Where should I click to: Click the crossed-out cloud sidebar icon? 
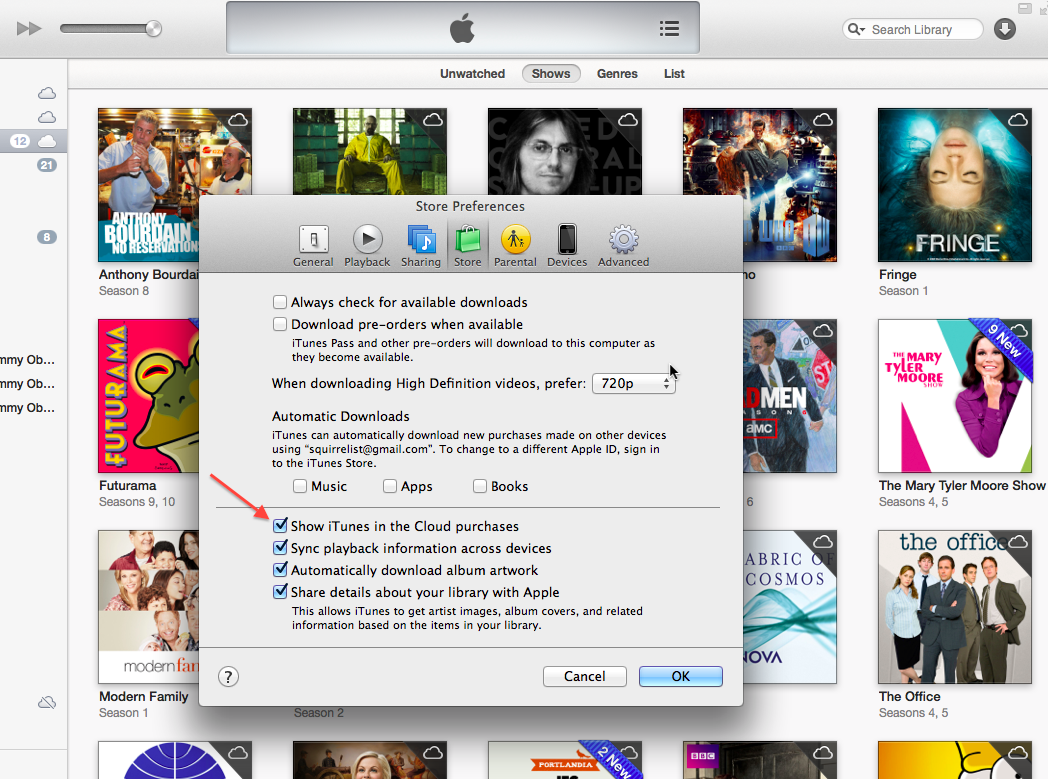point(47,703)
